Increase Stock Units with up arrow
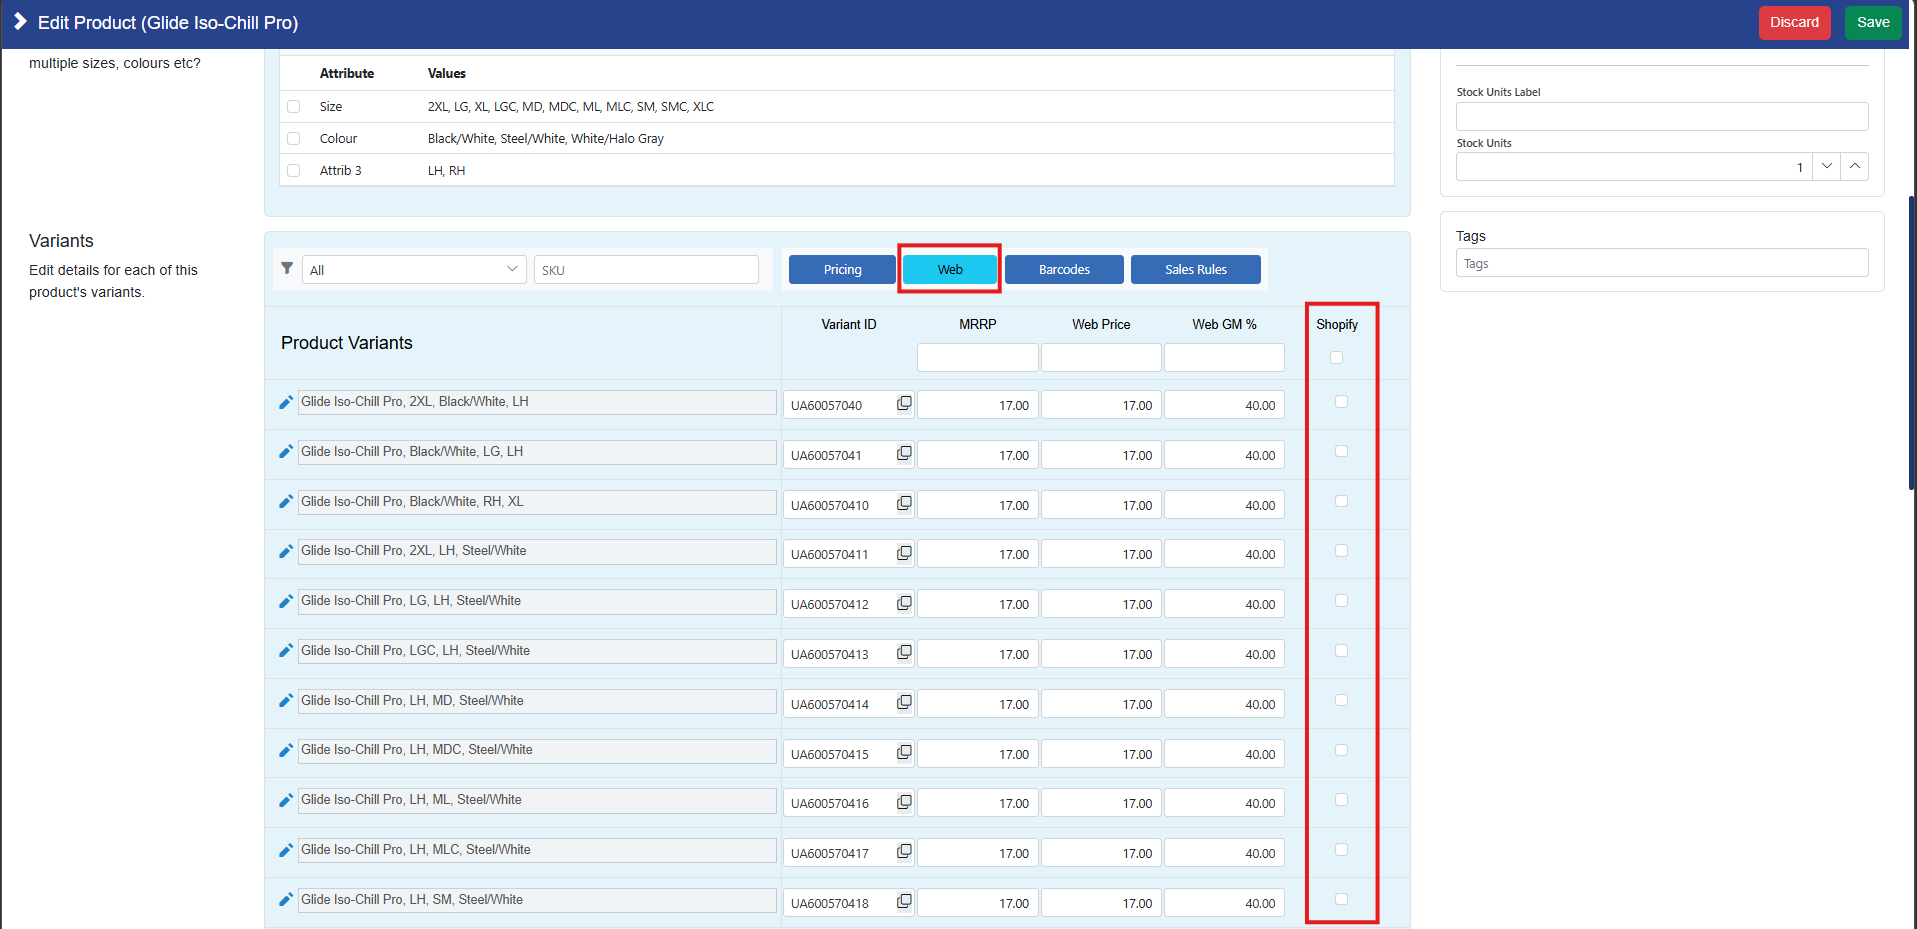 point(1854,167)
